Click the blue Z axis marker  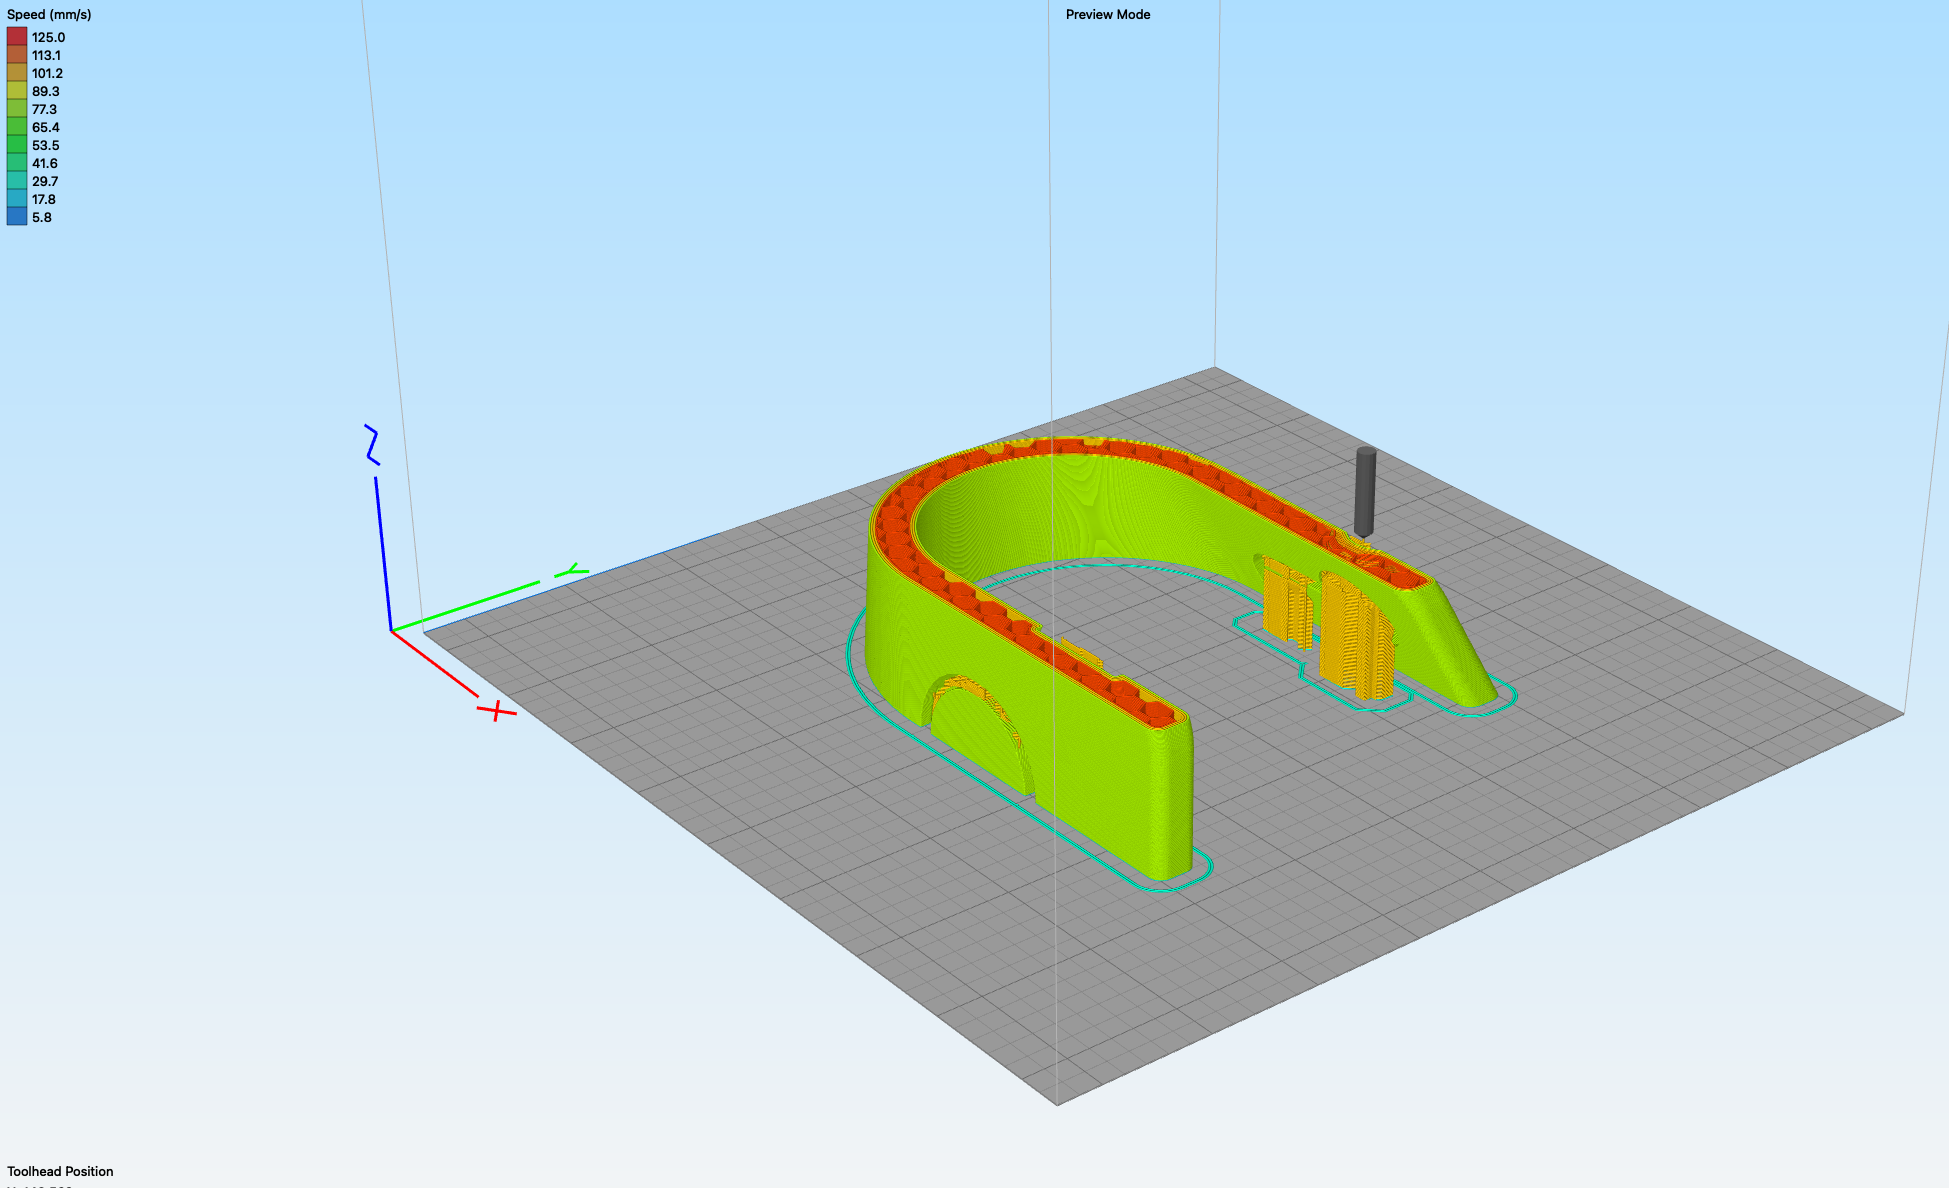click(x=371, y=444)
